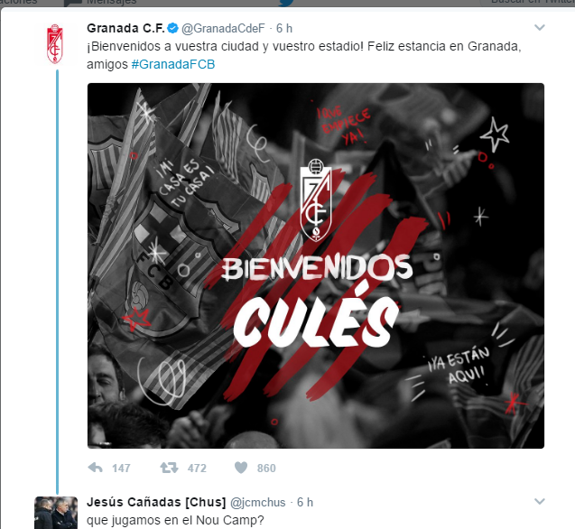Click the 472 retweets count
575x529 pixels.
pyautogui.click(x=197, y=468)
